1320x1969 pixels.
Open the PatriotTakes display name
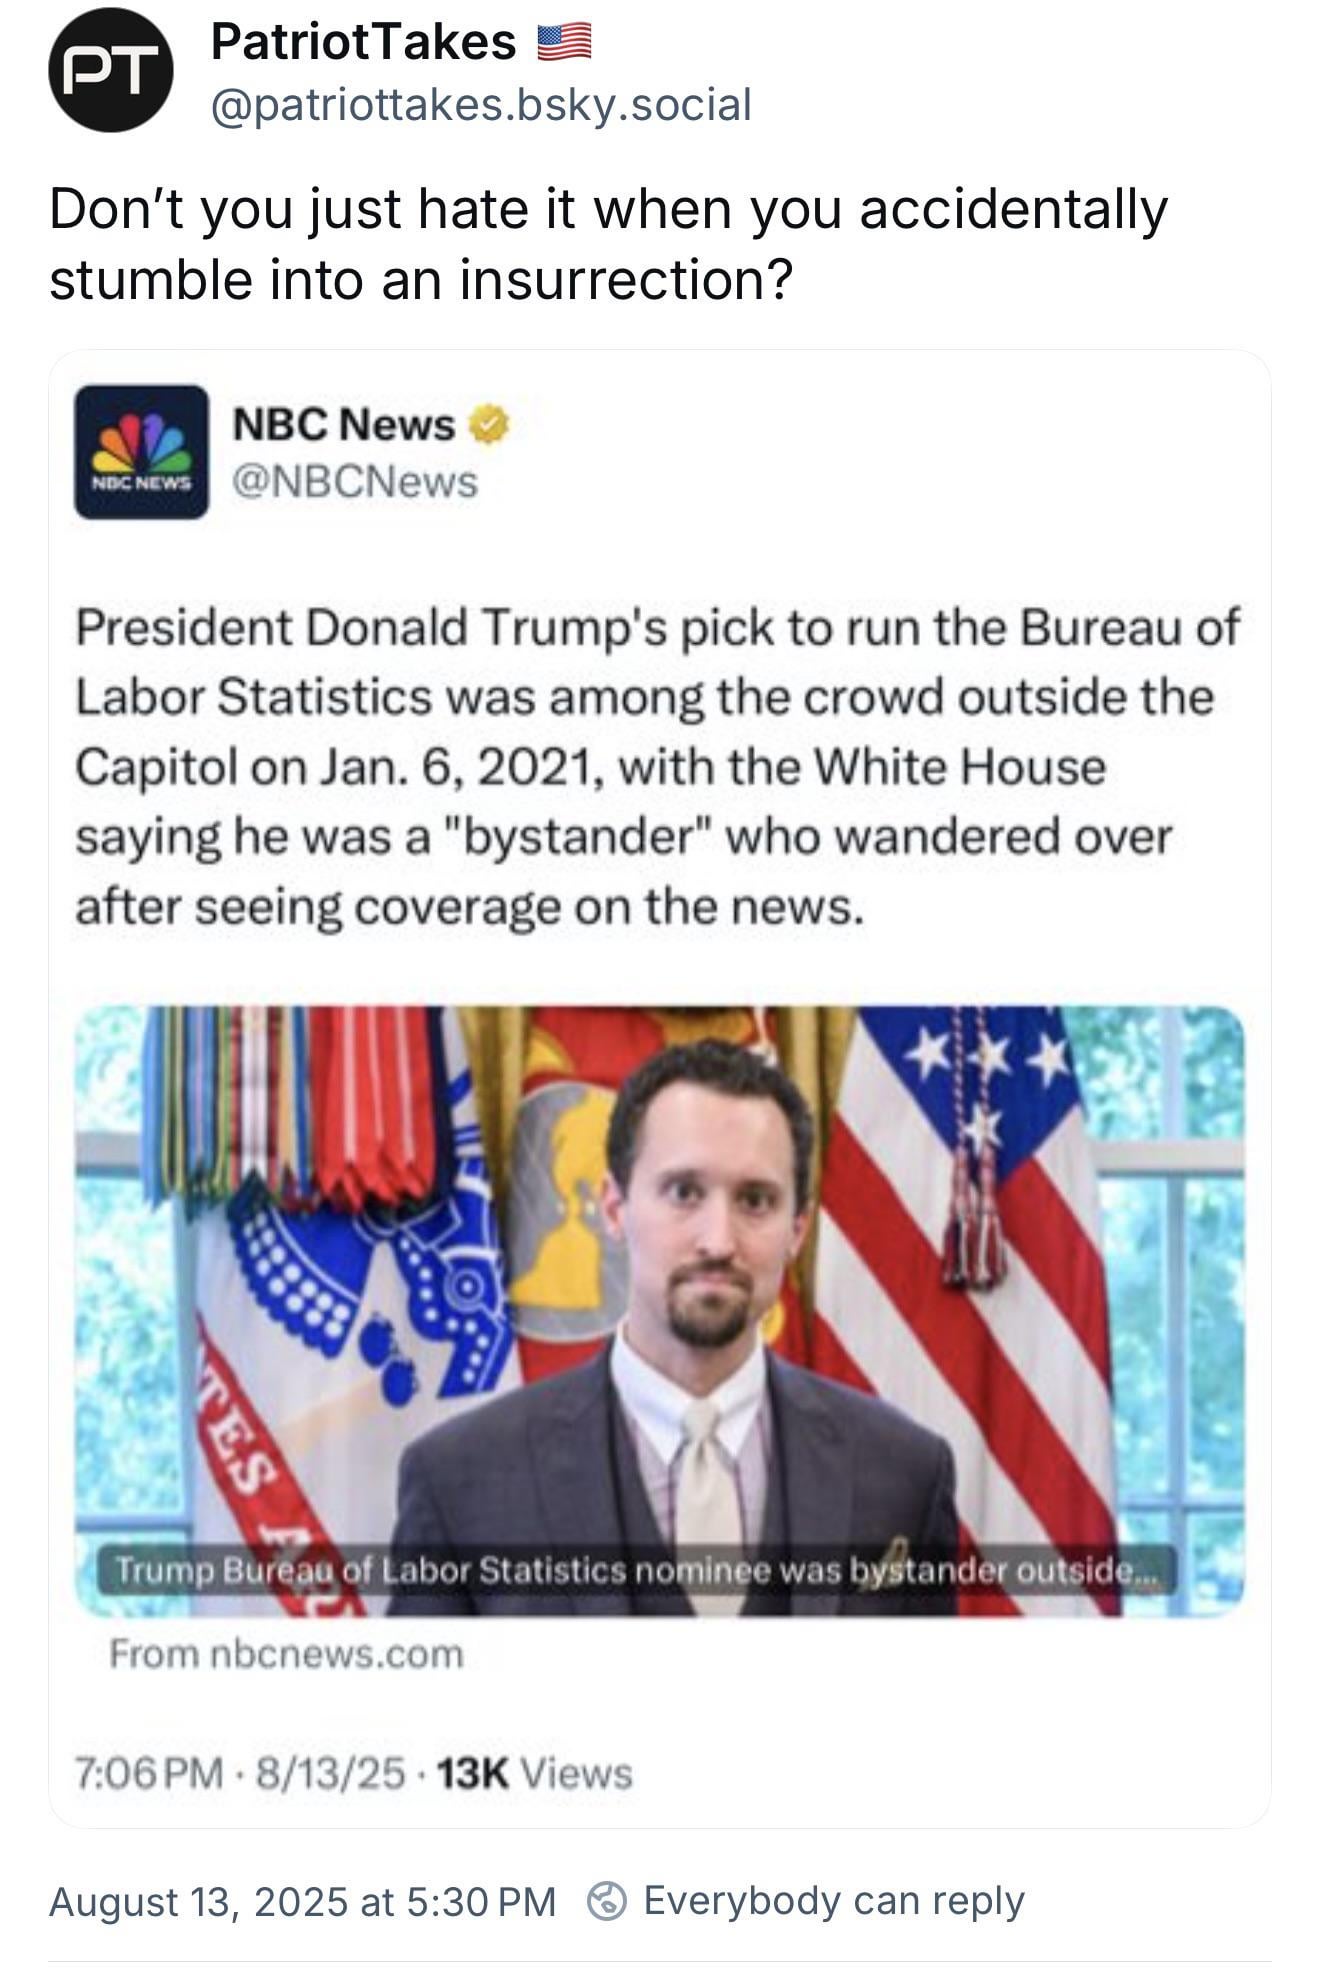[x=364, y=42]
